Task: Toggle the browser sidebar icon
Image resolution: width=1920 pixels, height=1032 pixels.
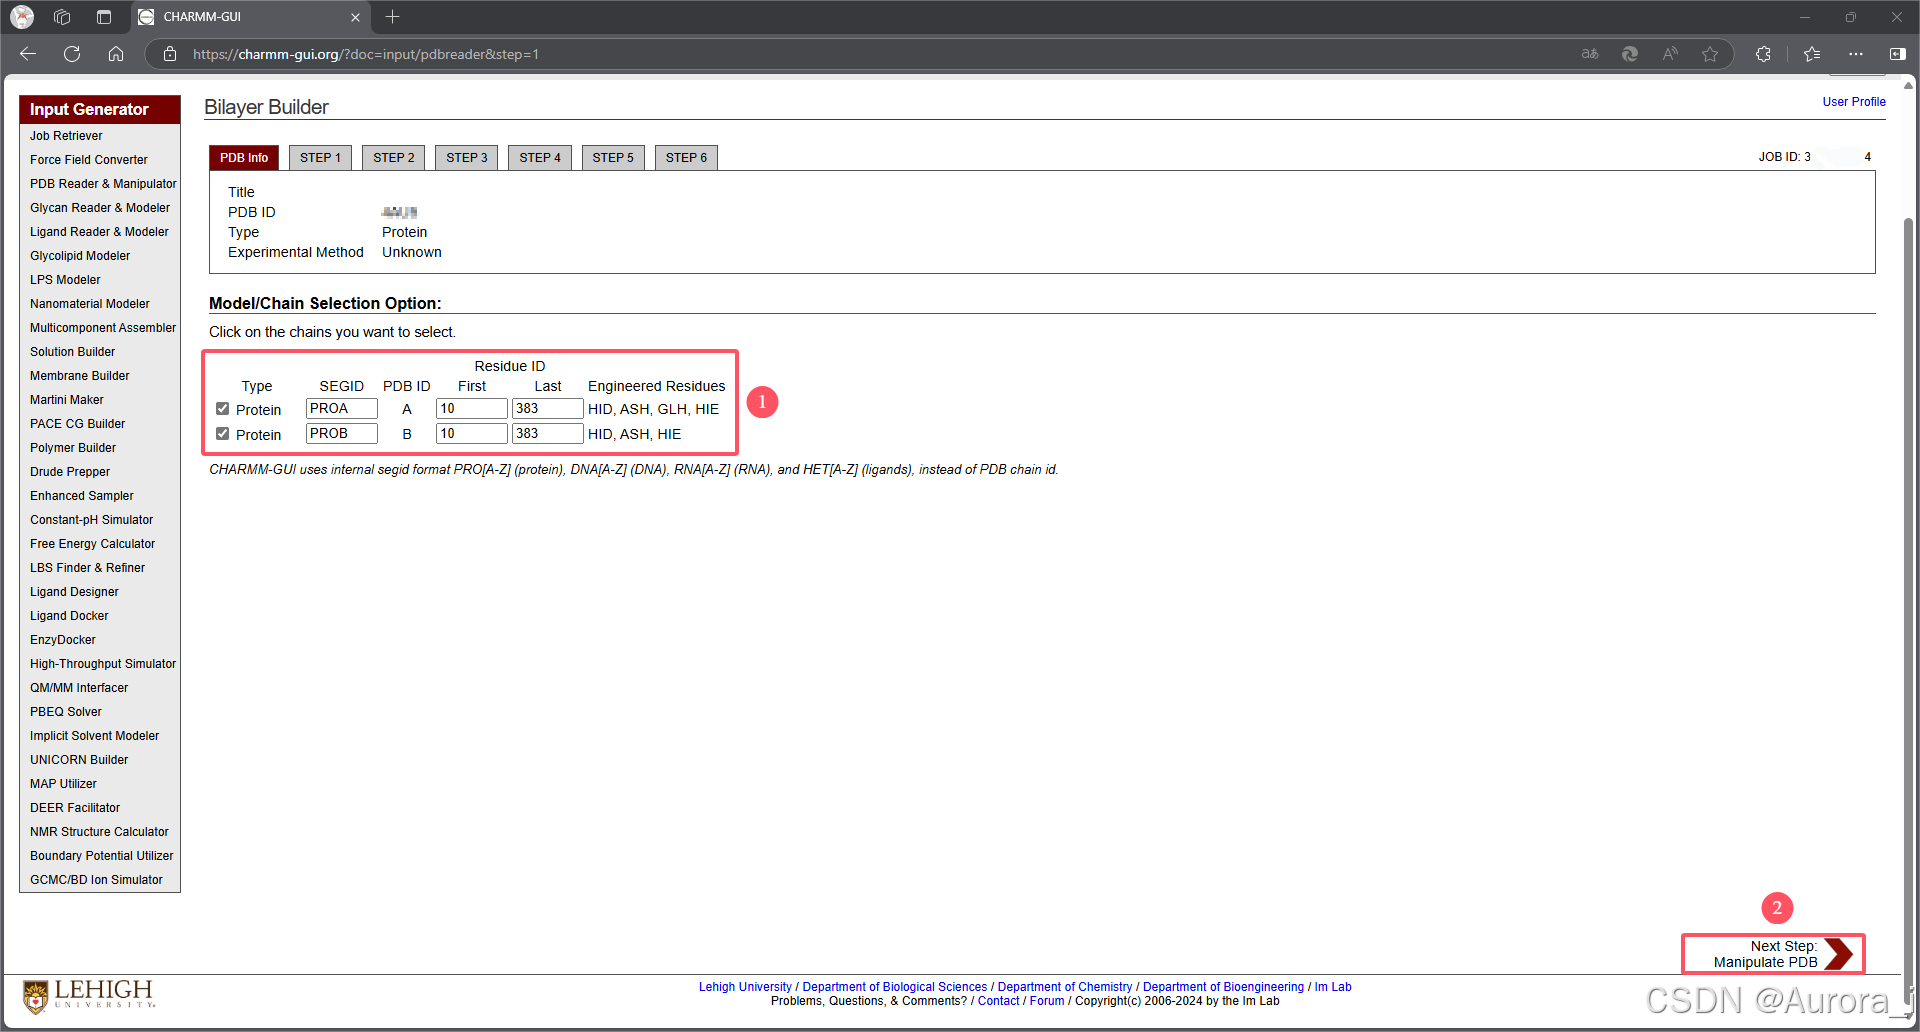Action: 1897,54
